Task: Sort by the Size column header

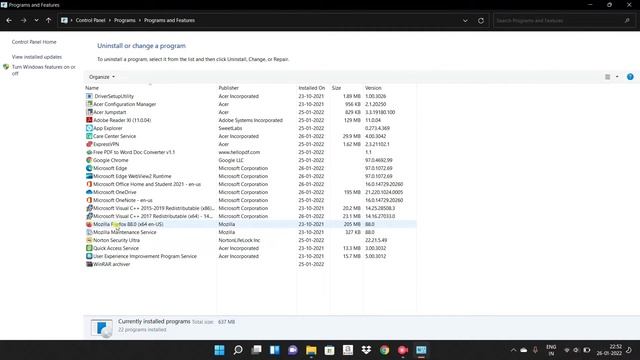Action: [336, 88]
